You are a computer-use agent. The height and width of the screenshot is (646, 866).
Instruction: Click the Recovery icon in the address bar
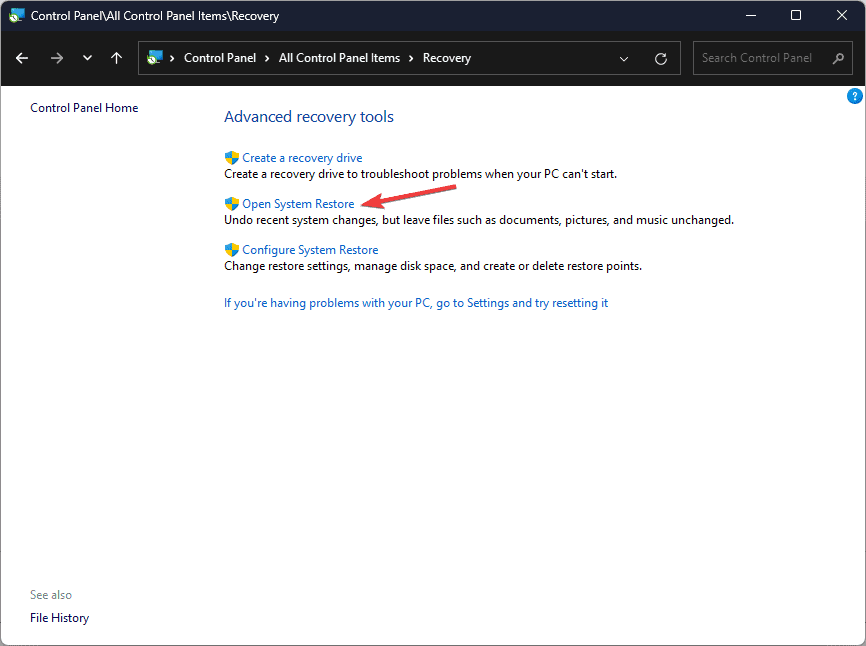(x=154, y=58)
